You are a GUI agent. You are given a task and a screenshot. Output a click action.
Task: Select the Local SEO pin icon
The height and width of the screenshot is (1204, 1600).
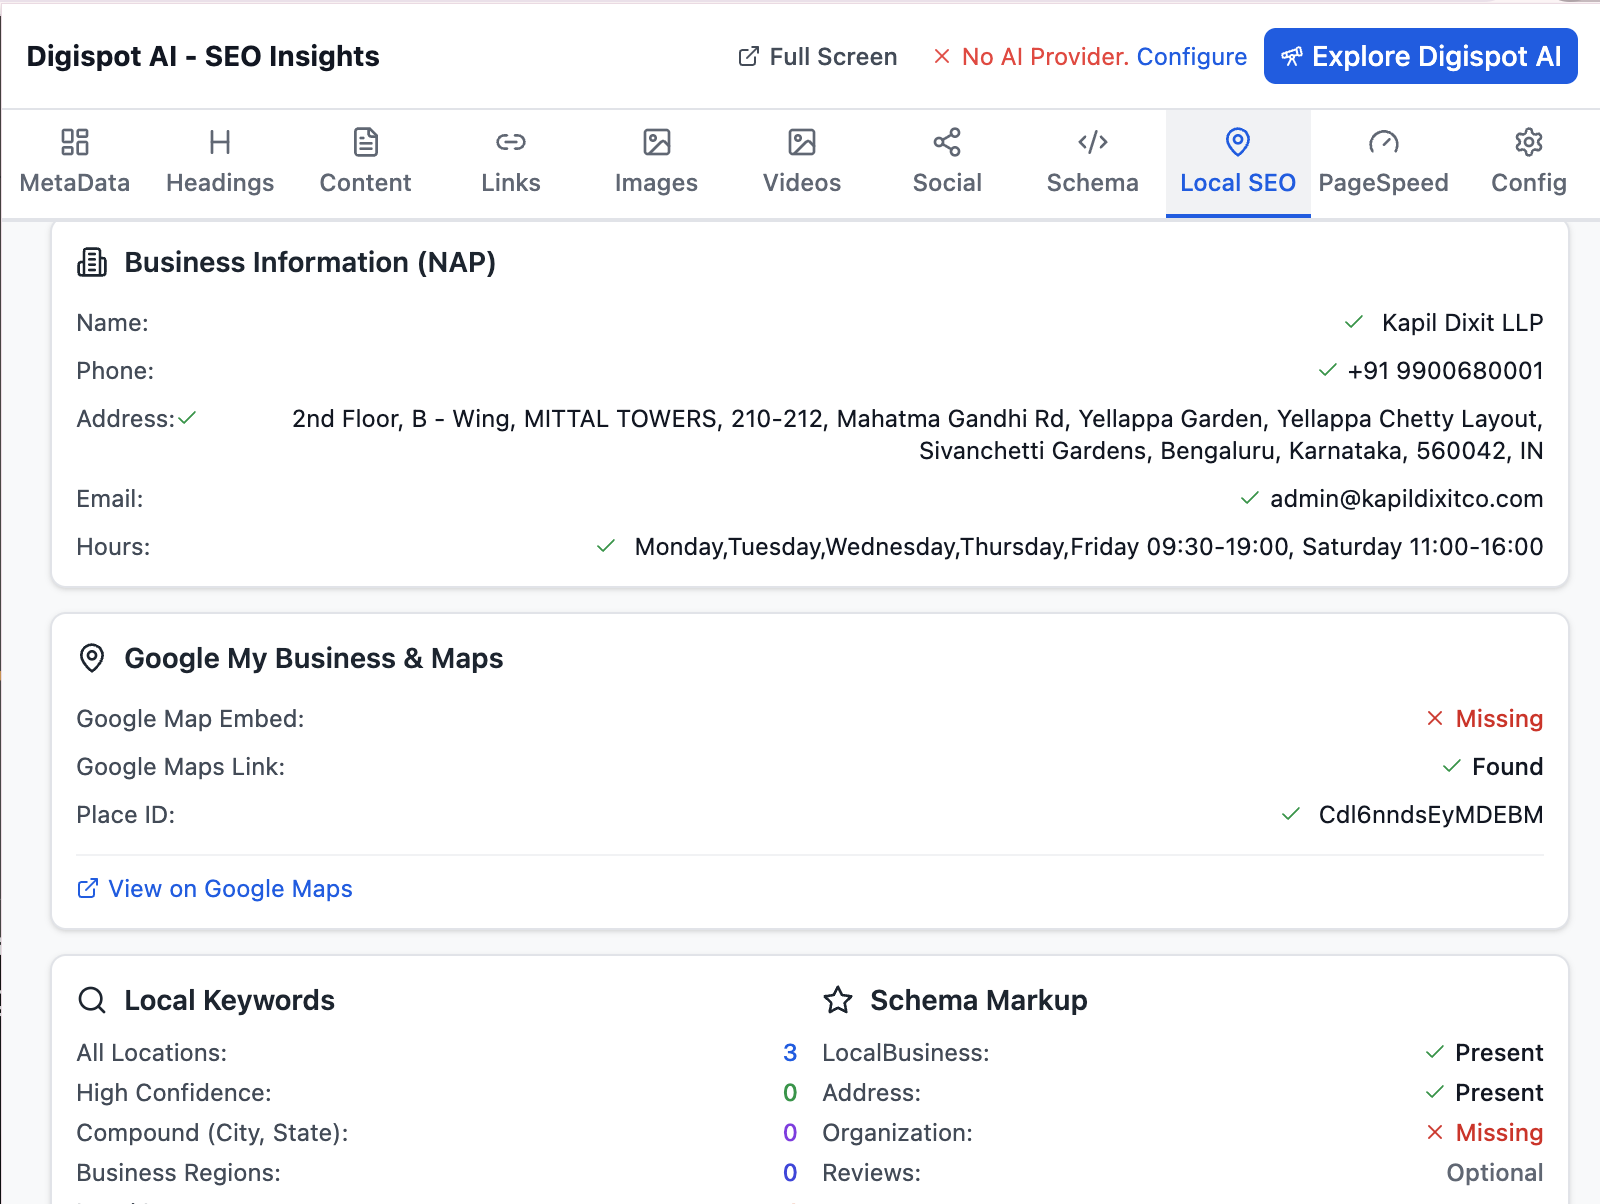pos(1238,142)
